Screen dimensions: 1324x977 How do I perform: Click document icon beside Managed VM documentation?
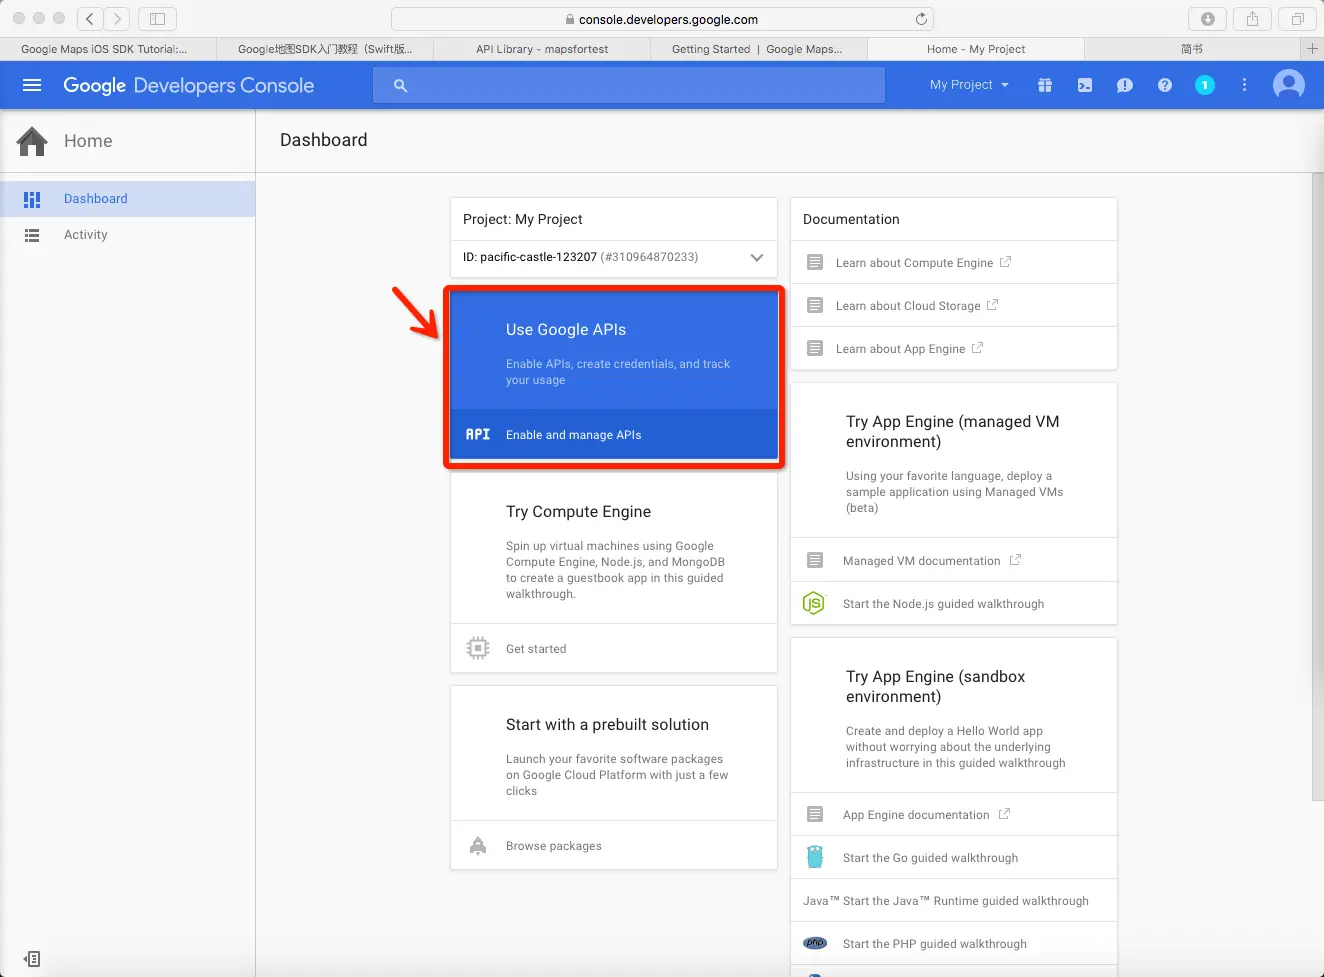(815, 560)
